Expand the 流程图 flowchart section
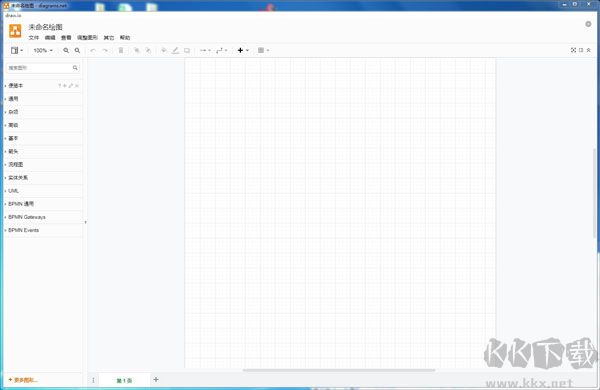 click(x=43, y=164)
